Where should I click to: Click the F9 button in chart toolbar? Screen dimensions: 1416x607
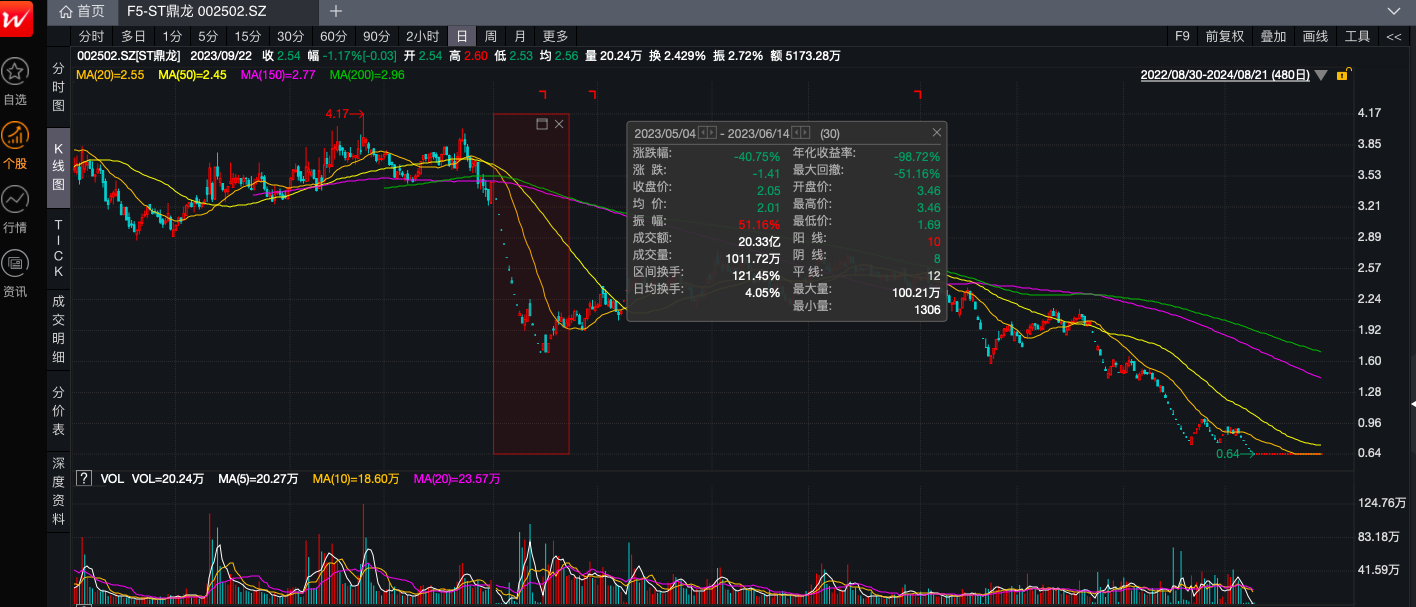click(x=1182, y=36)
